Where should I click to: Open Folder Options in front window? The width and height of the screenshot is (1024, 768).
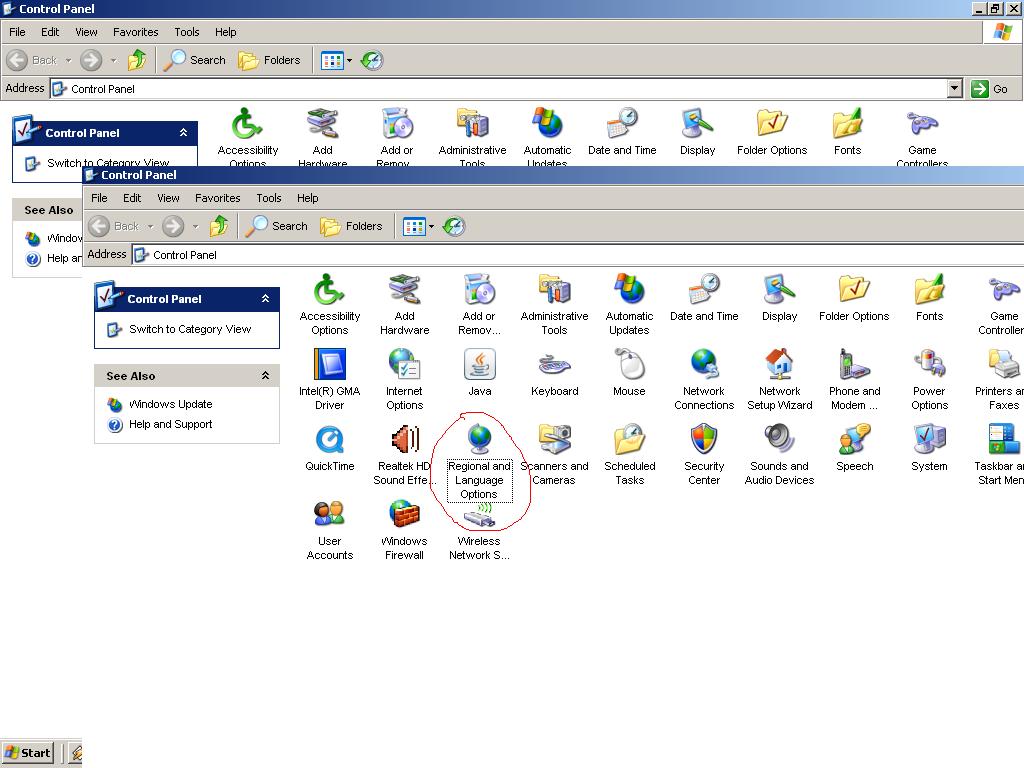pos(854,298)
